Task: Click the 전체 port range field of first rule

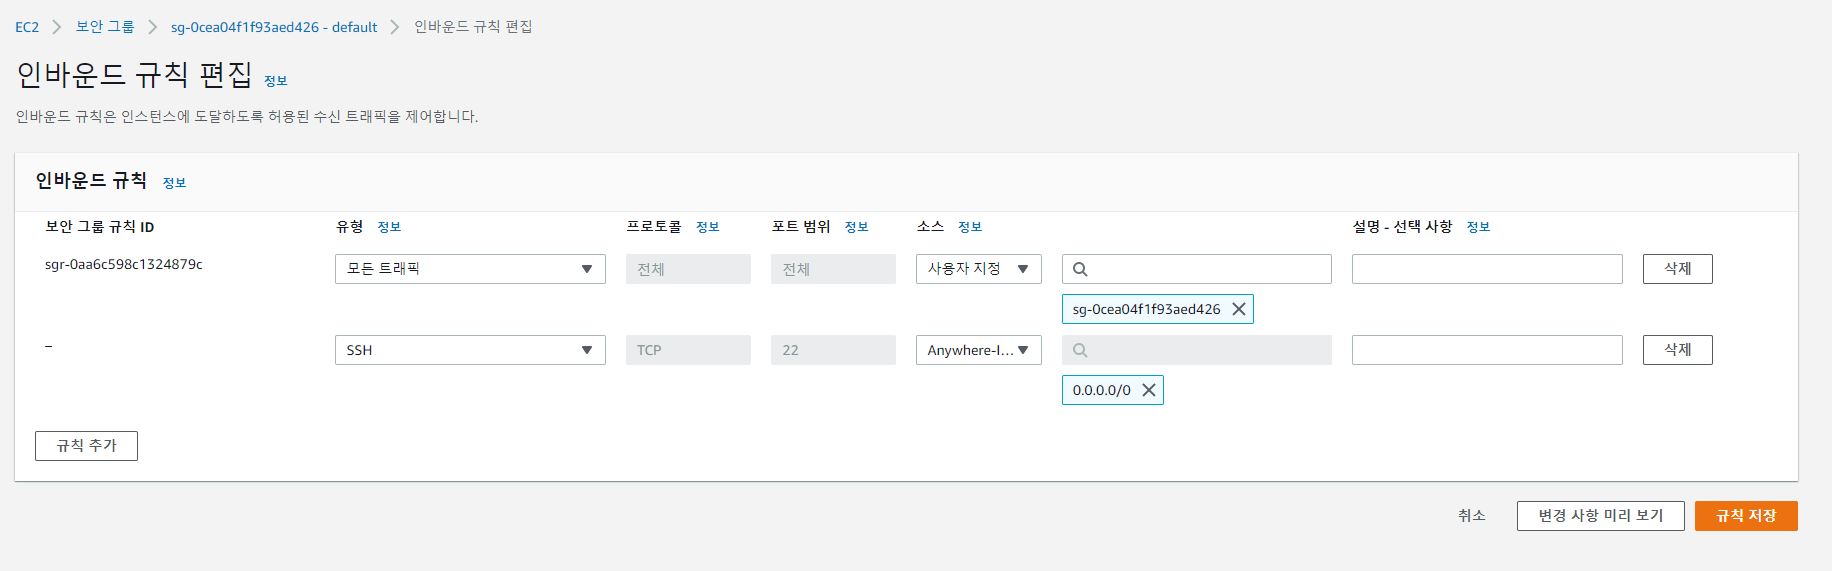Action: (x=833, y=269)
